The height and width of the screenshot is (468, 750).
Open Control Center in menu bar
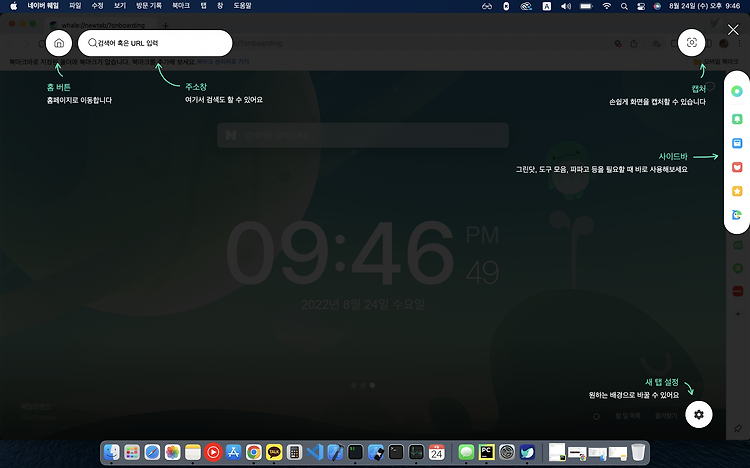(641, 6)
